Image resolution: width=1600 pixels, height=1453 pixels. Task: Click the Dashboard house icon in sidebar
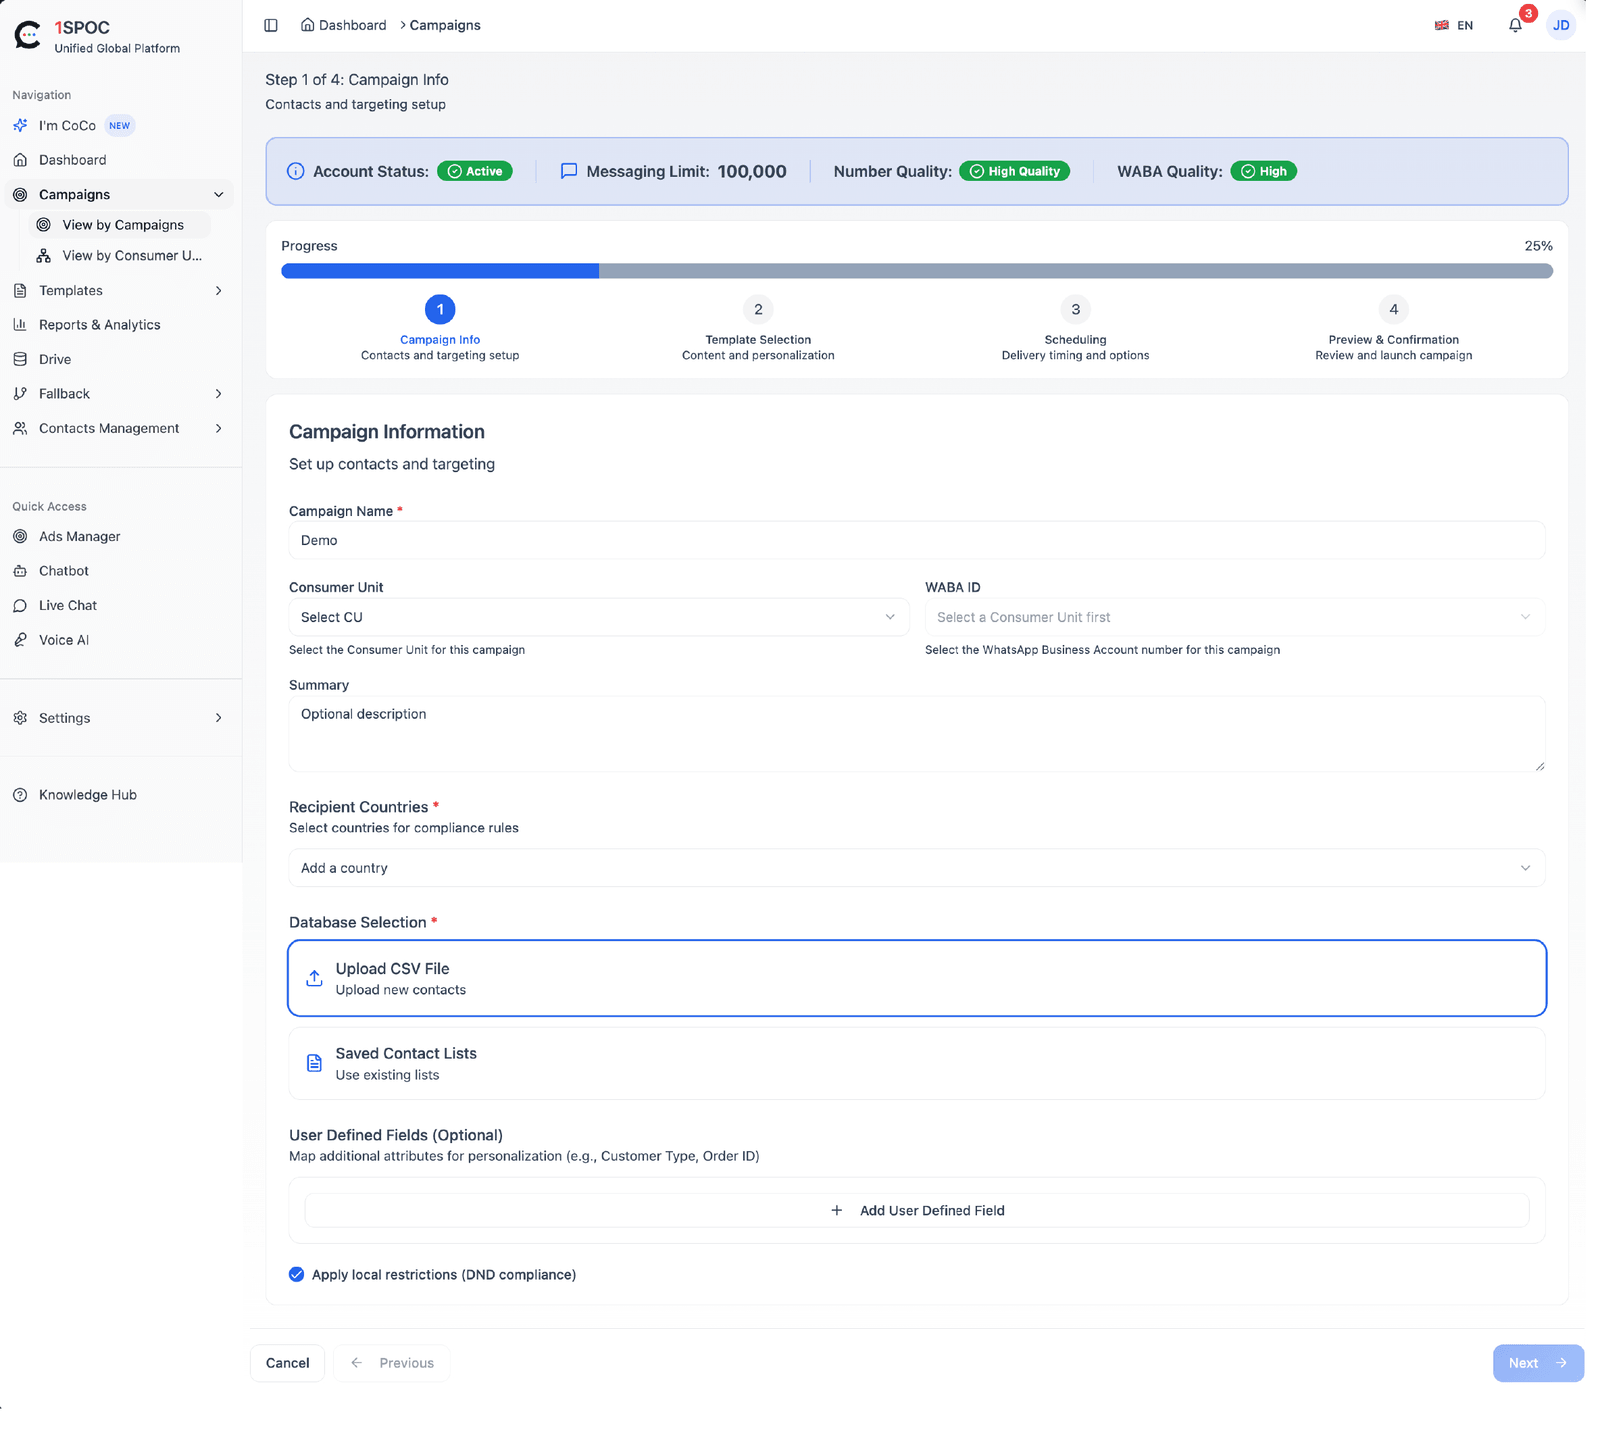(x=20, y=160)
